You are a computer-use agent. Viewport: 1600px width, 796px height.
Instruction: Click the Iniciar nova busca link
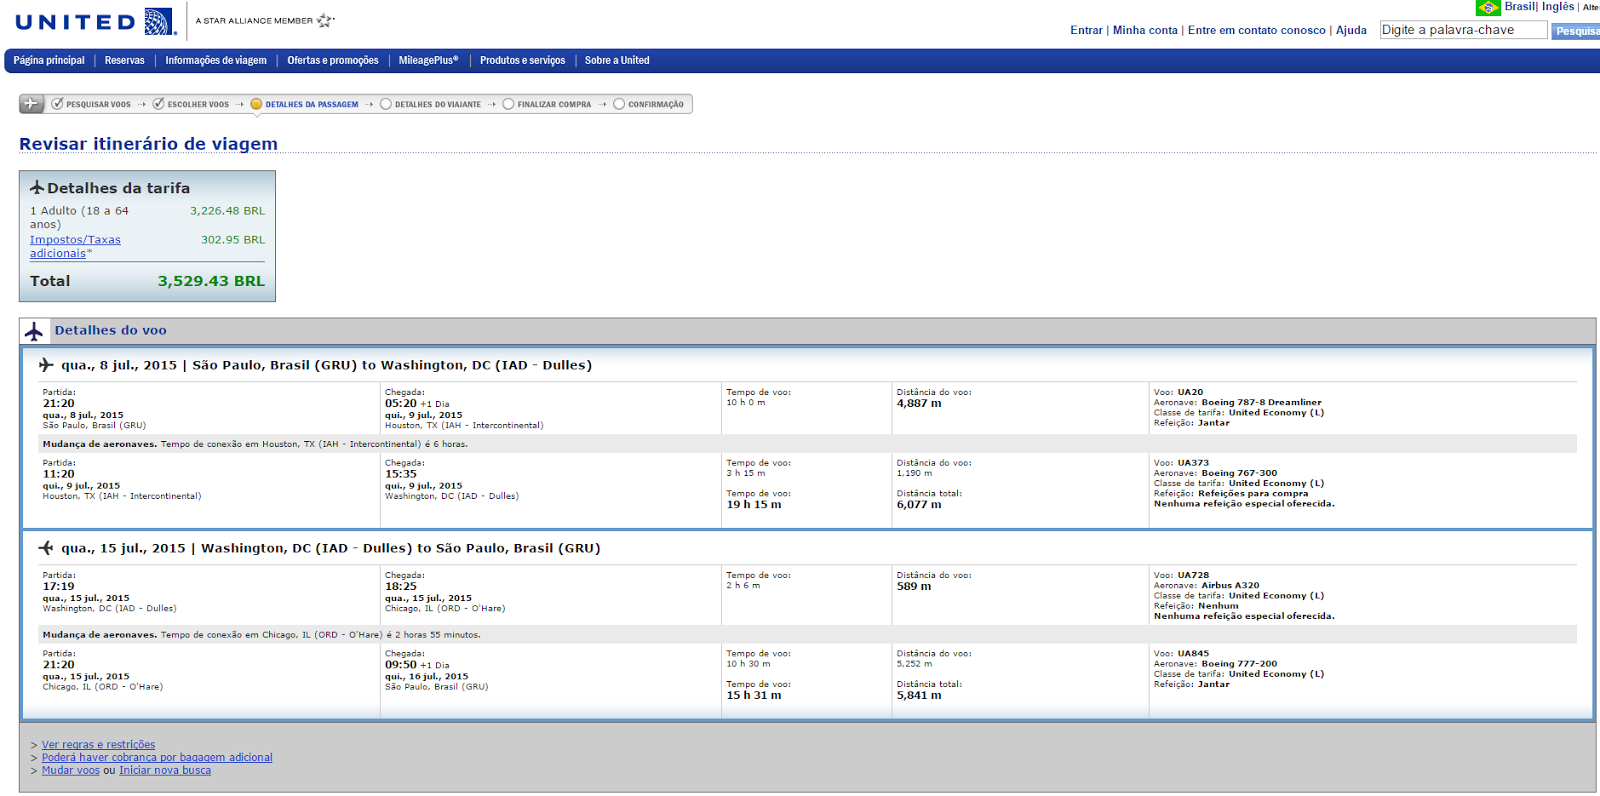[165, 771]
